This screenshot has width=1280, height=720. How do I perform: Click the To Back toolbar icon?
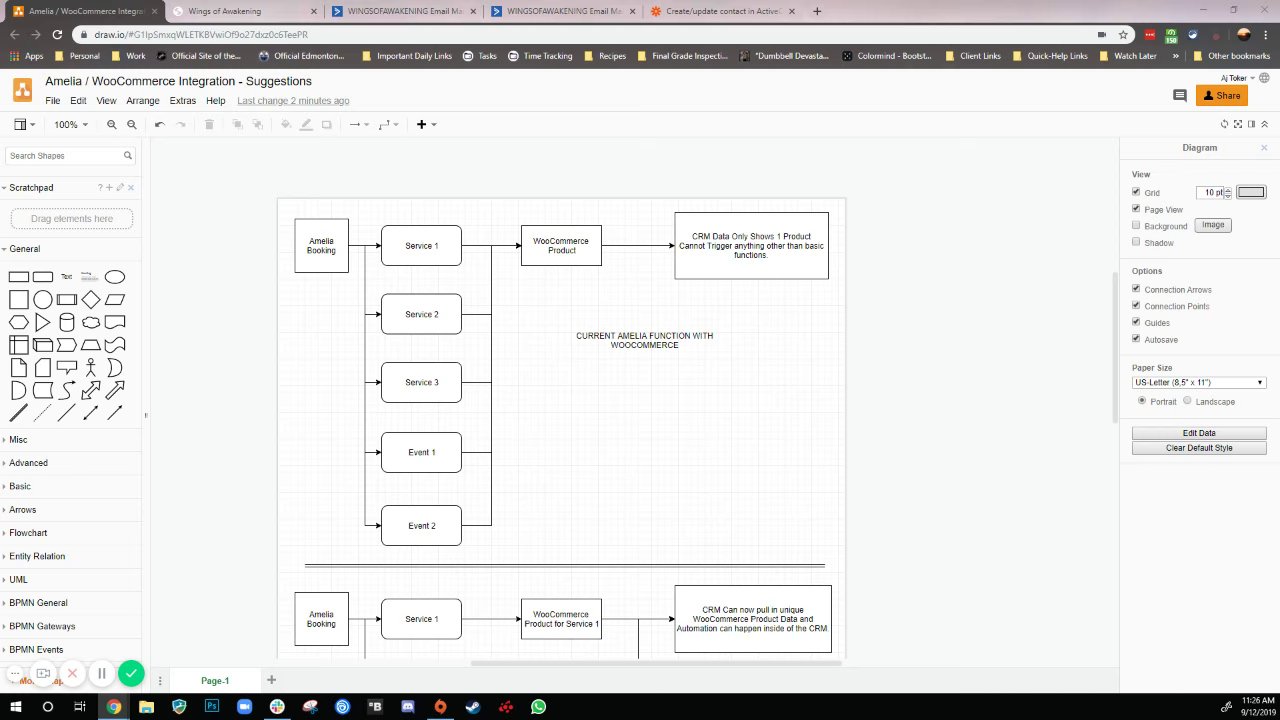(x=257, y=125)
